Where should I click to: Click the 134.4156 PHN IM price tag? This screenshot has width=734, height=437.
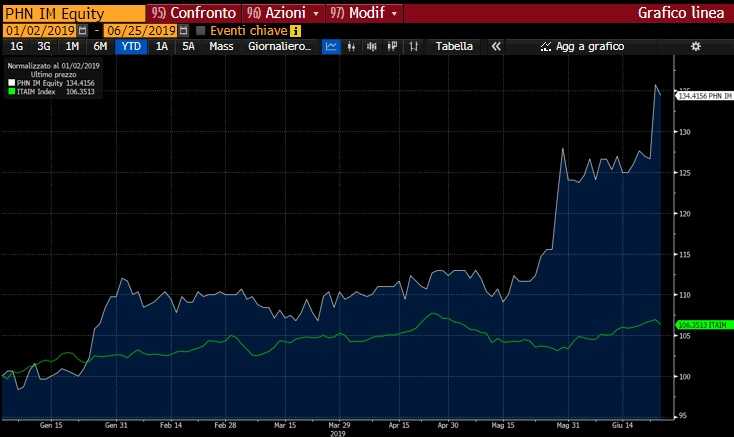[x=705, y=96]
